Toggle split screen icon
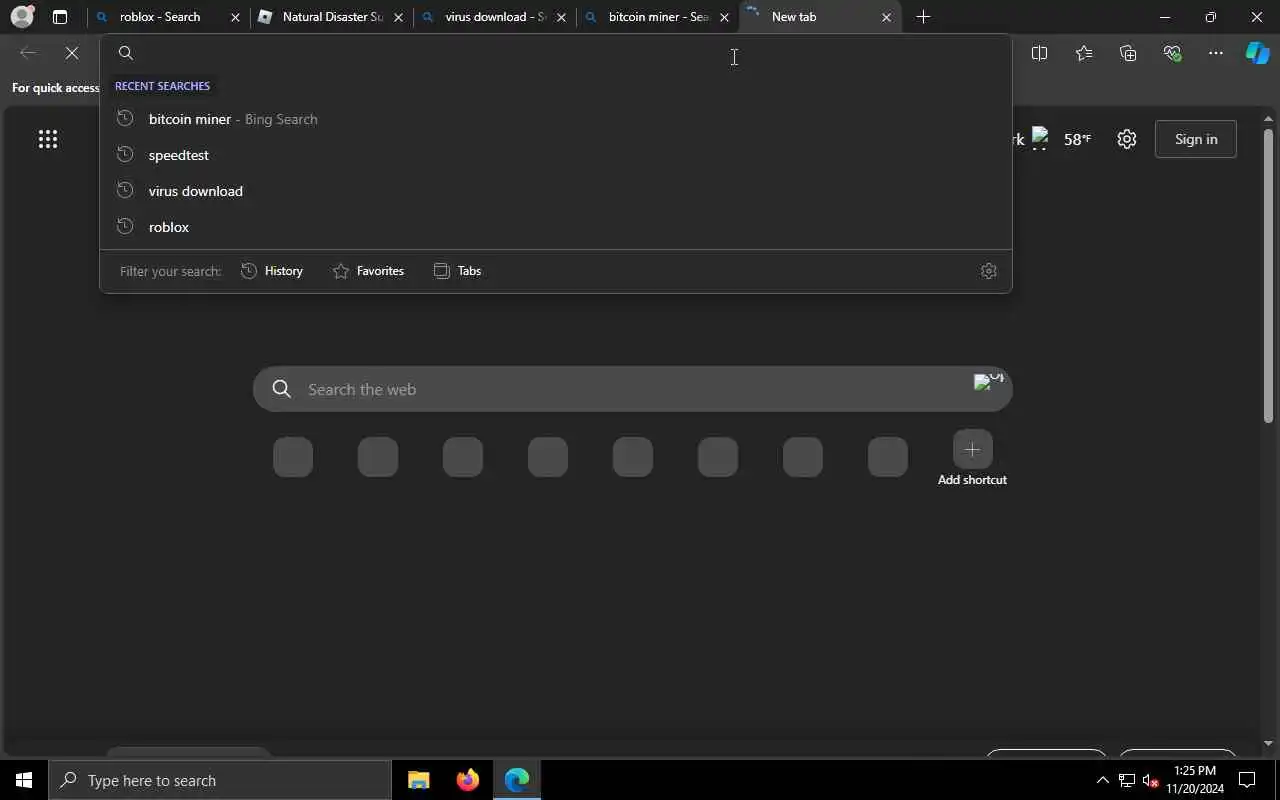This screenshot has height=800, width=1280. 1039,53
